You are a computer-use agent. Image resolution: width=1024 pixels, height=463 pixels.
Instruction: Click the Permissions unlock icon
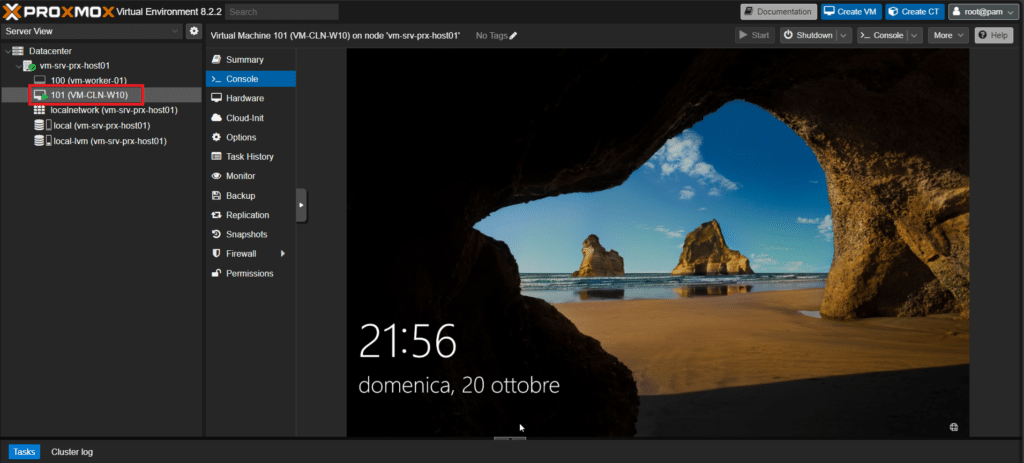216,273
